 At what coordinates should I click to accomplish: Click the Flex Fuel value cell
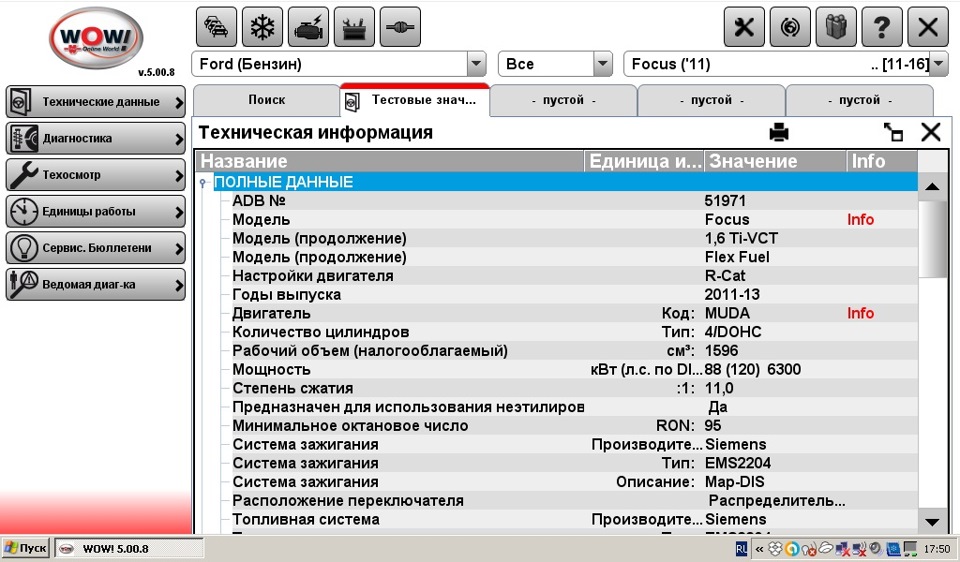(737, 257)
